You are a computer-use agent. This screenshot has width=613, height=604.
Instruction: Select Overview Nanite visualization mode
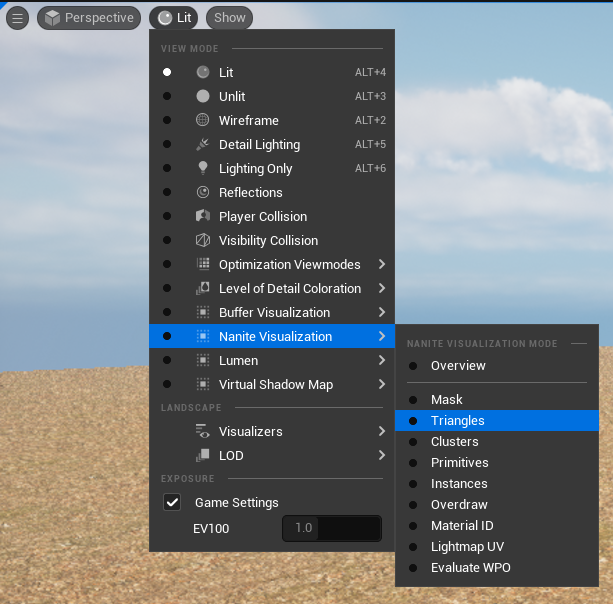(x=497, y=366)
